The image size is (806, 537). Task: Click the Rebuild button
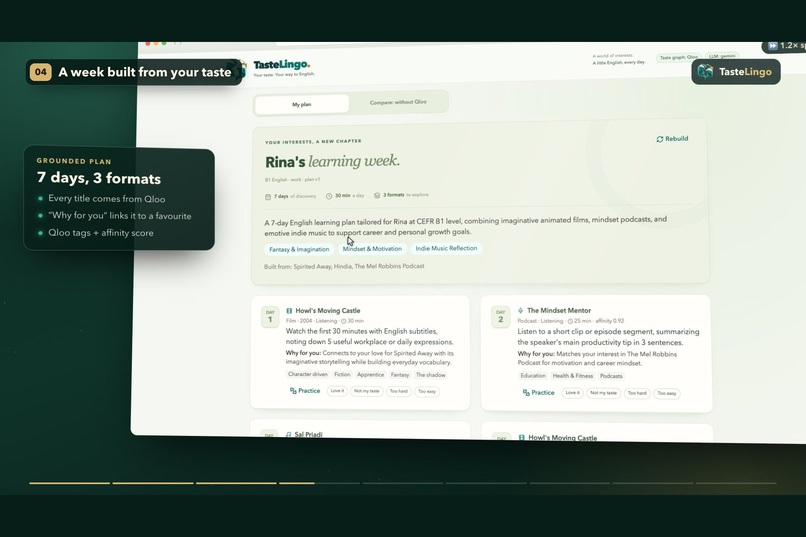pyautogui.click(x=672, y=139)
